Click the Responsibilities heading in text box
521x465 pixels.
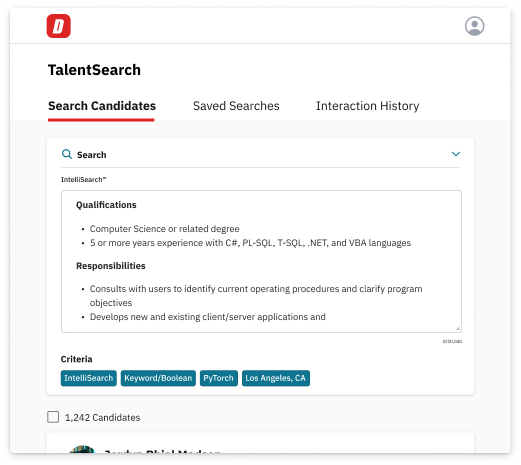click(111, 266)
